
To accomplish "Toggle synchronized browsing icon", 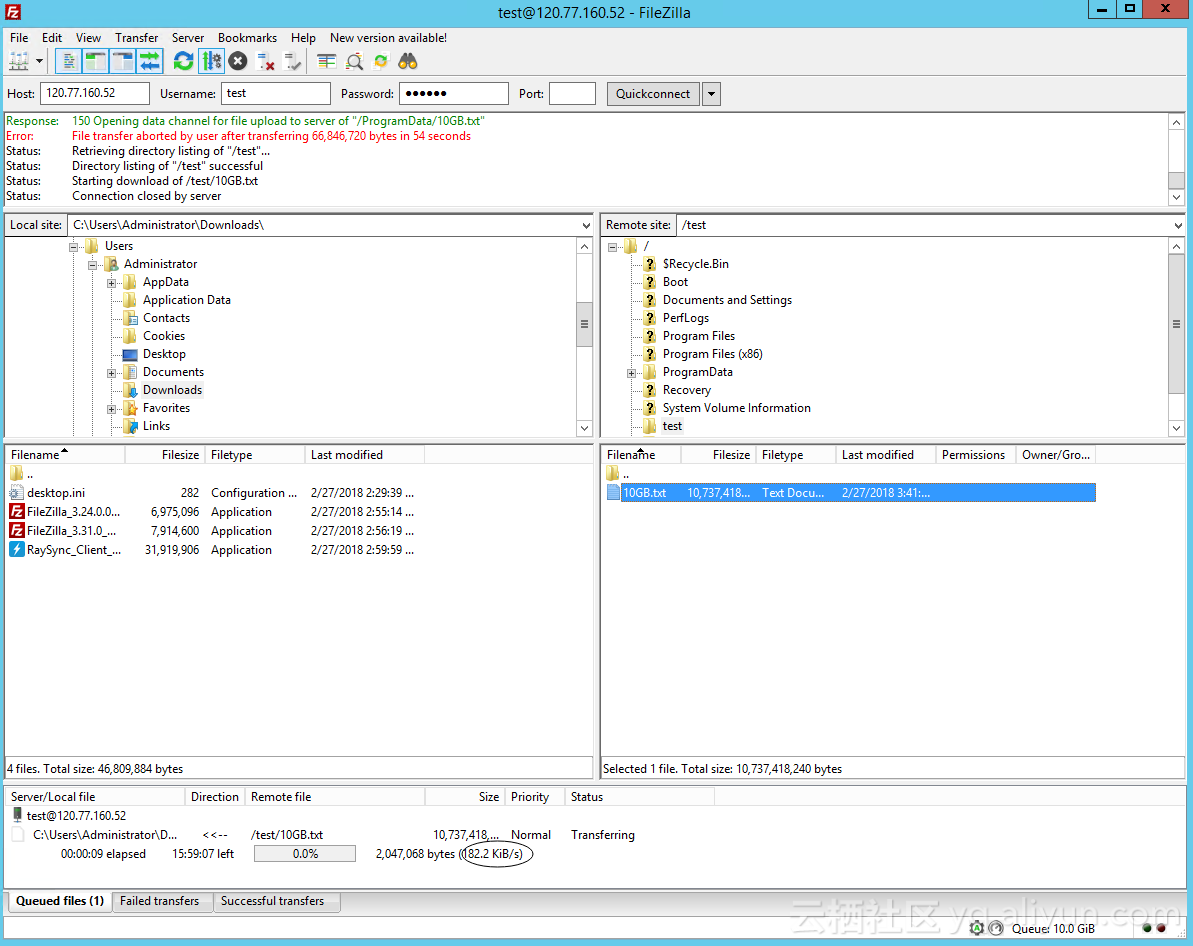I will [x=381, y=61].
